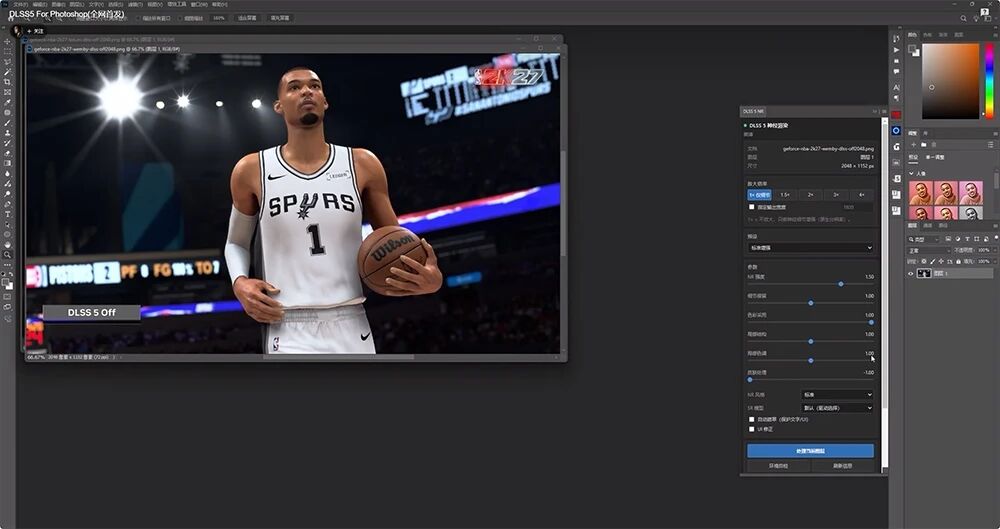Hide Layer 1 with the eye icon
1000x529 pixels.
[x=911, y=273]
